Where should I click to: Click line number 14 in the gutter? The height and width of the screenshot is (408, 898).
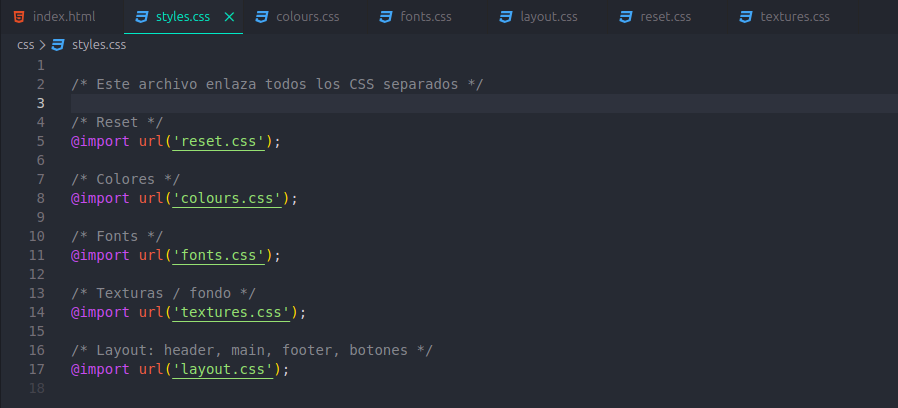[x=38, y=313]
